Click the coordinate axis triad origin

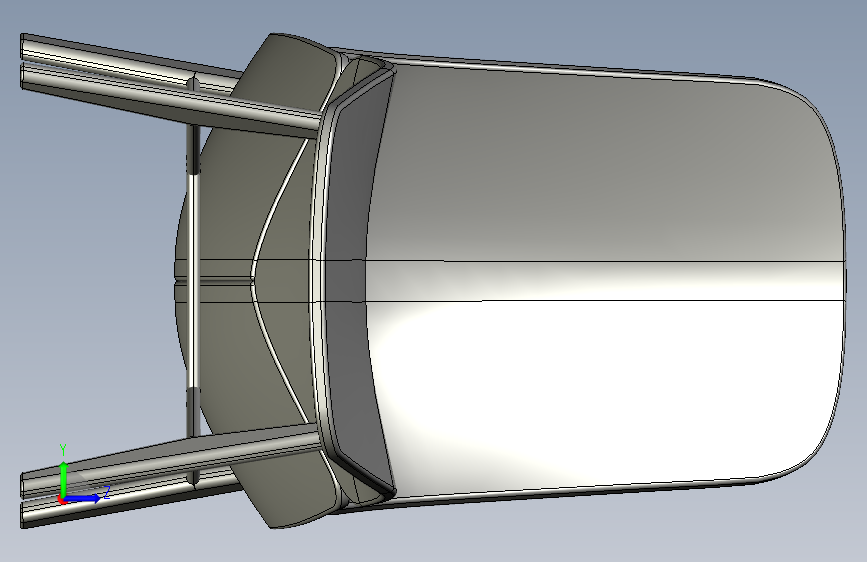tap(62, 499)
